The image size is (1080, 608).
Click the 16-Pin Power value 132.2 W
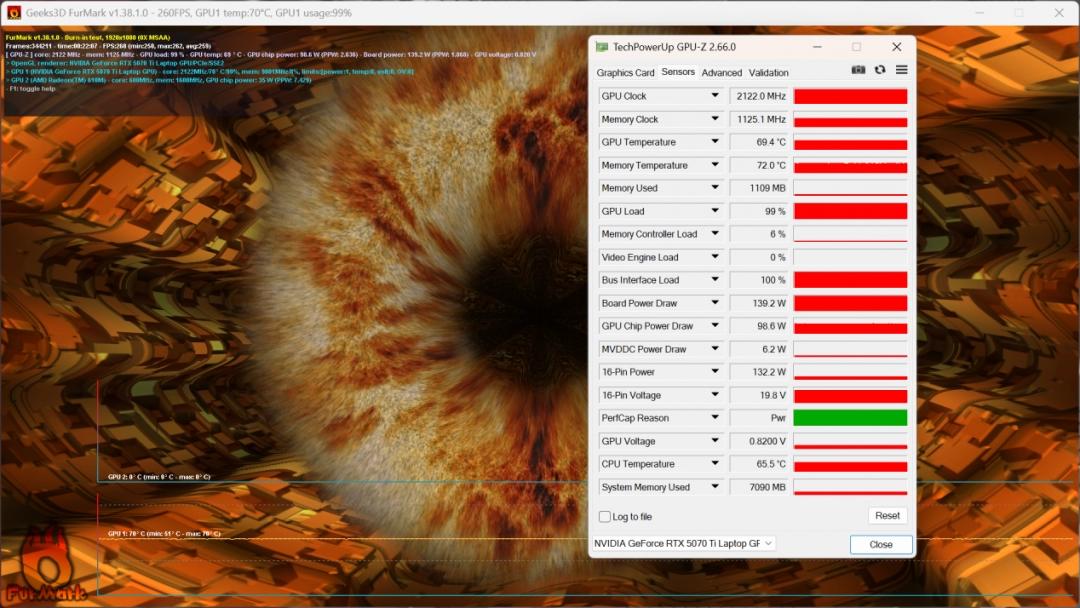[x=769, y=372]
